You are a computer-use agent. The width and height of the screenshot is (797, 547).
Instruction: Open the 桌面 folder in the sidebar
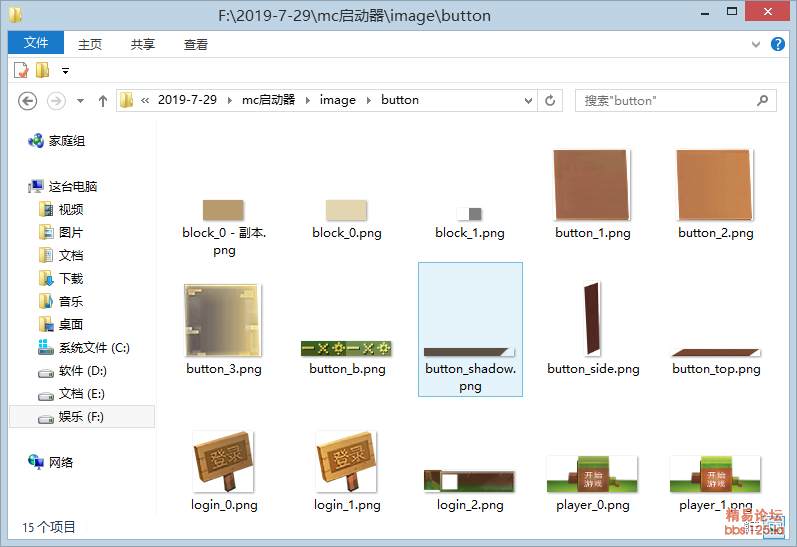click(61, 324)
